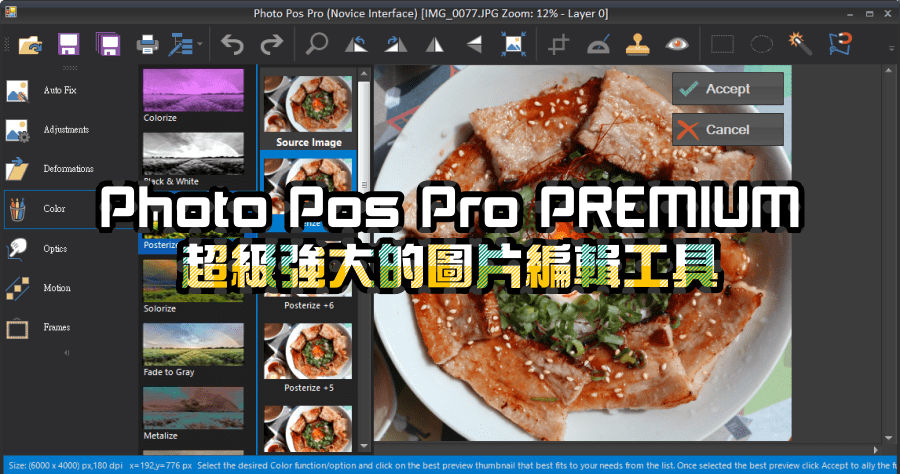Click the preview list scroll-down arrow
This screenshot has height=474, width=900.
pos(364,446)
